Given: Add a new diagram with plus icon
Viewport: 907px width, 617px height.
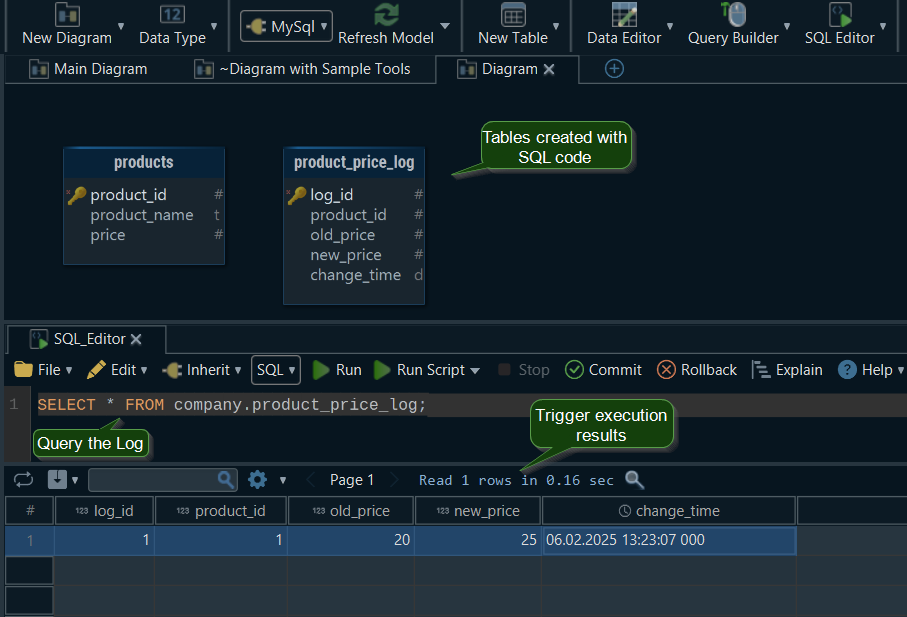Looking at the screenshot, I should pyautogui.click(x=614, y=69).
